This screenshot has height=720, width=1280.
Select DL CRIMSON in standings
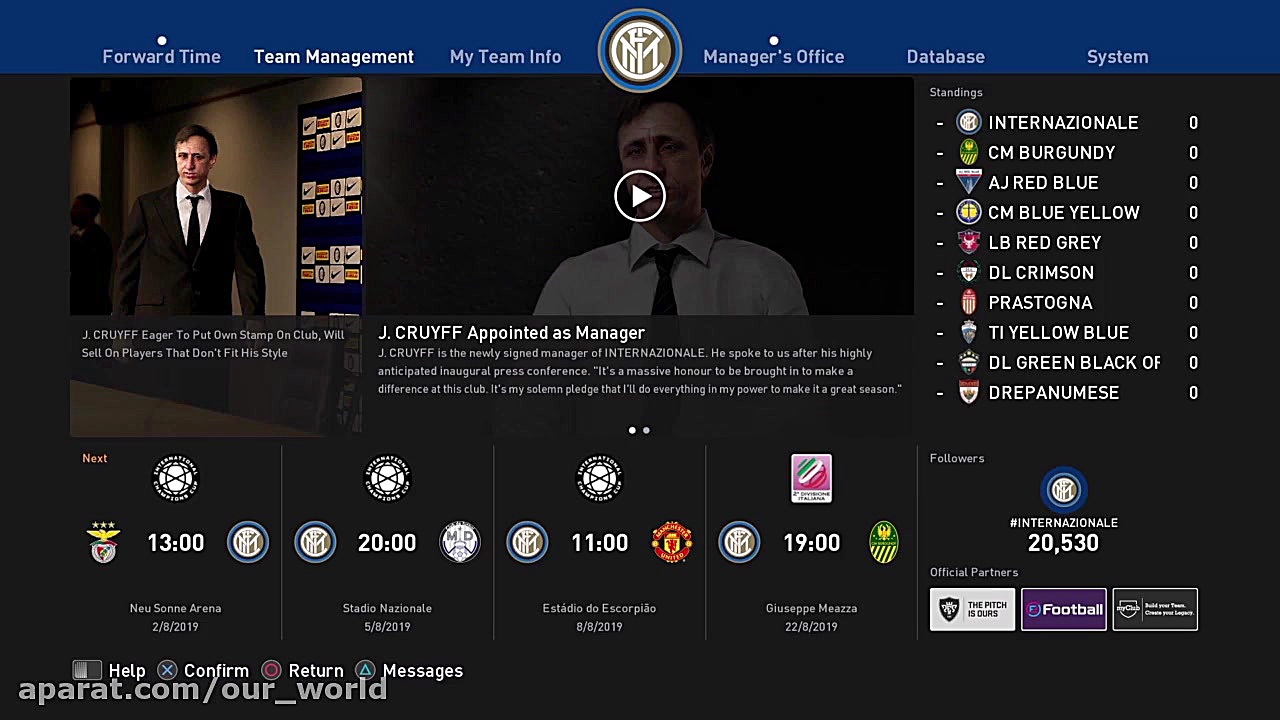(x=1041, y=273)
